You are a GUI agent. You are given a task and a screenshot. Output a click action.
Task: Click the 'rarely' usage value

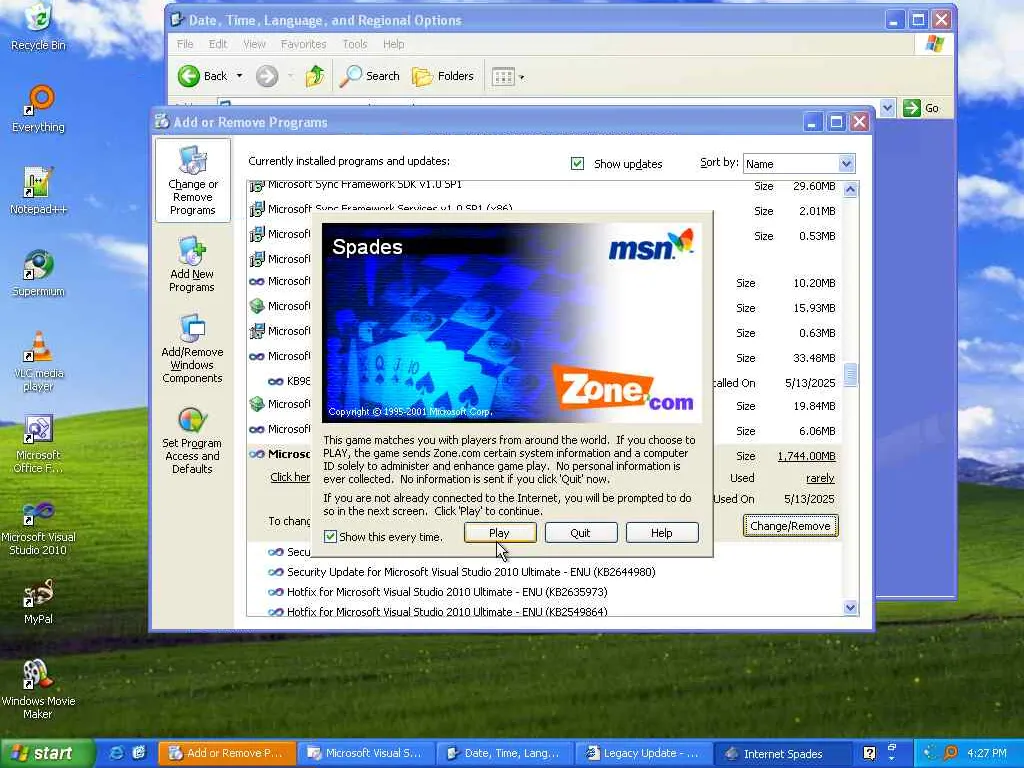click(x=820, y=478)
